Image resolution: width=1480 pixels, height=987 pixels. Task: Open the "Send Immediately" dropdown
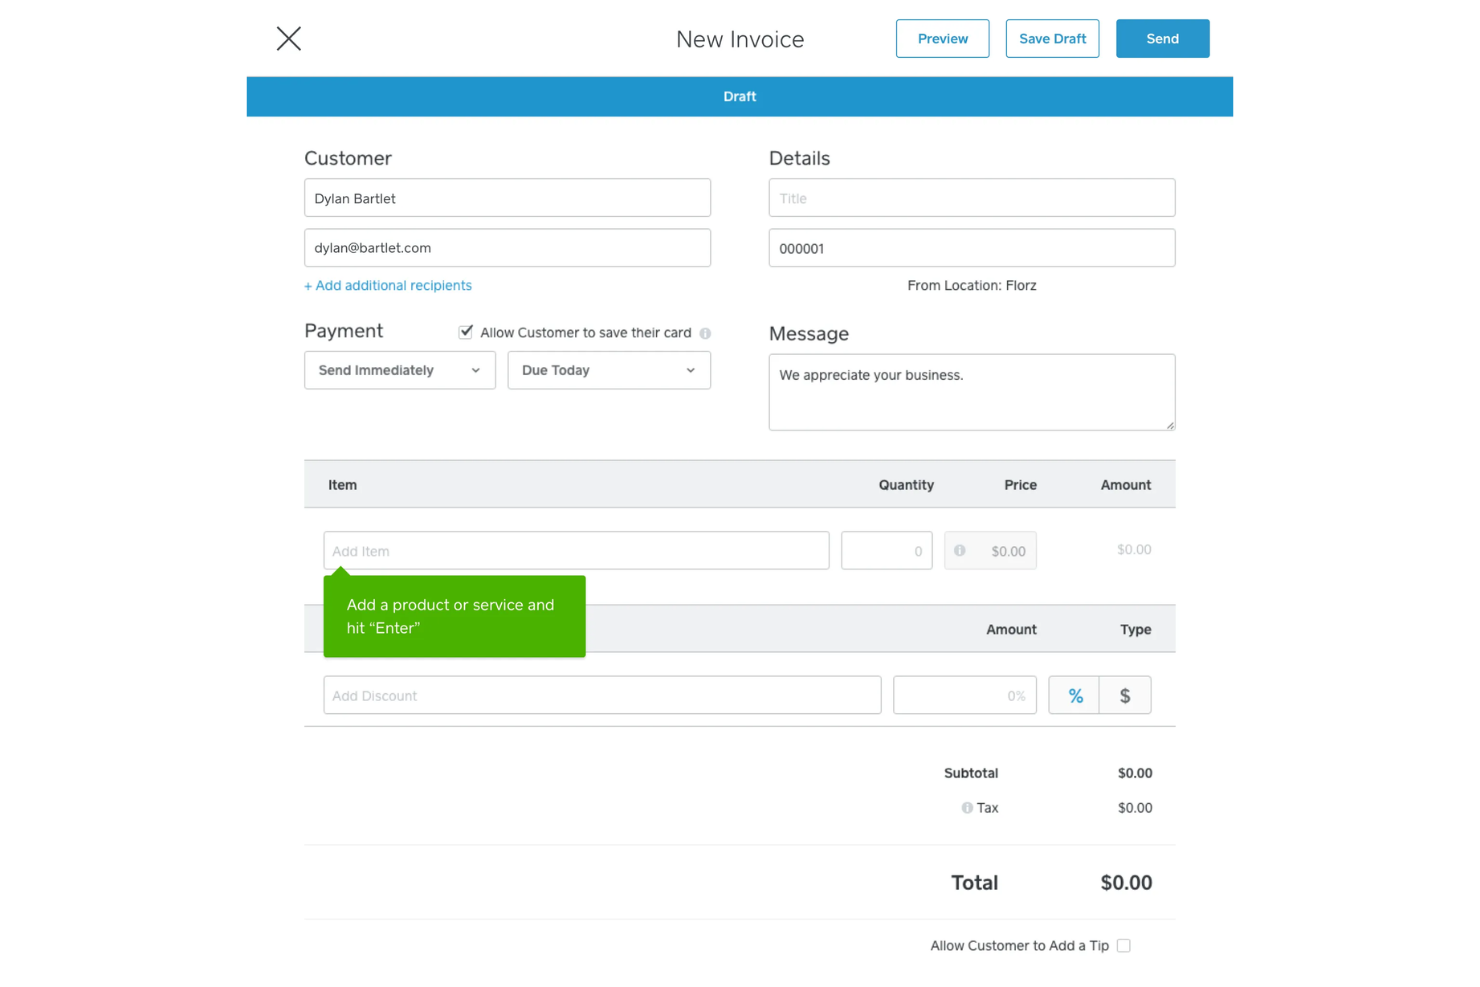click(399, 370)
